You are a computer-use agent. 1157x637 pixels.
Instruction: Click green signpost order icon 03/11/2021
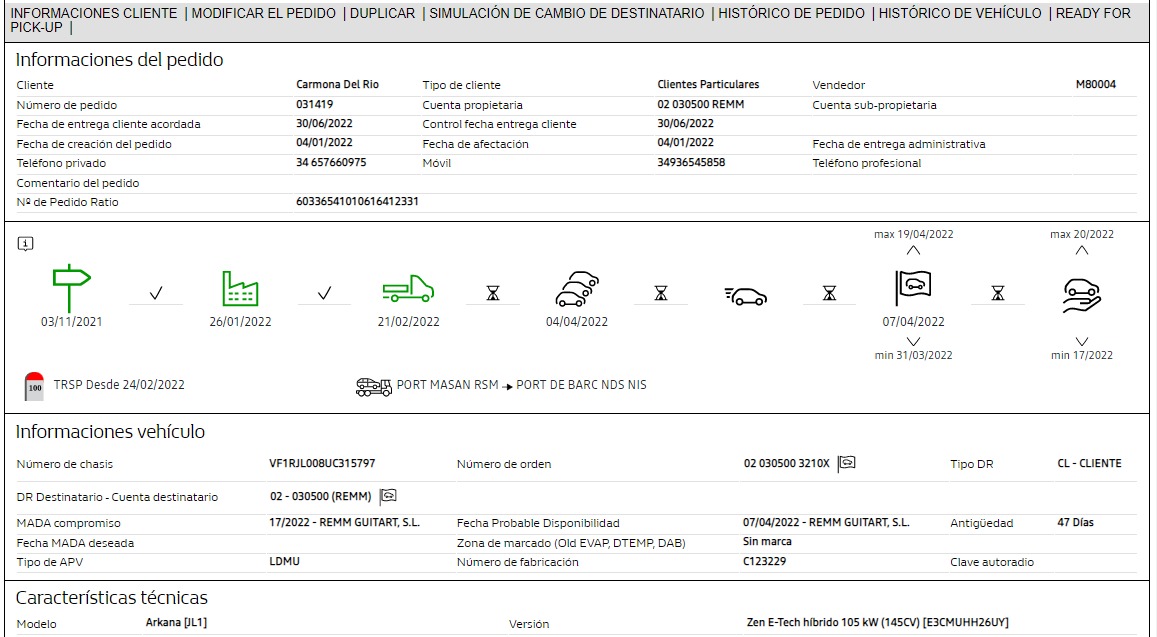tap(71, 288)
